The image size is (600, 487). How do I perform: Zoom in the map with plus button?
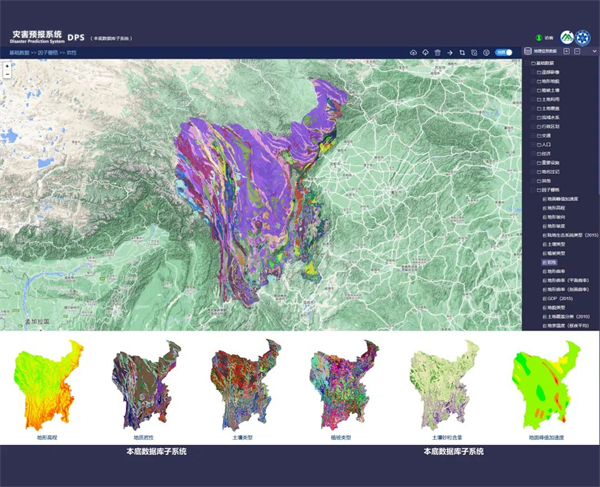click(8, 65)
